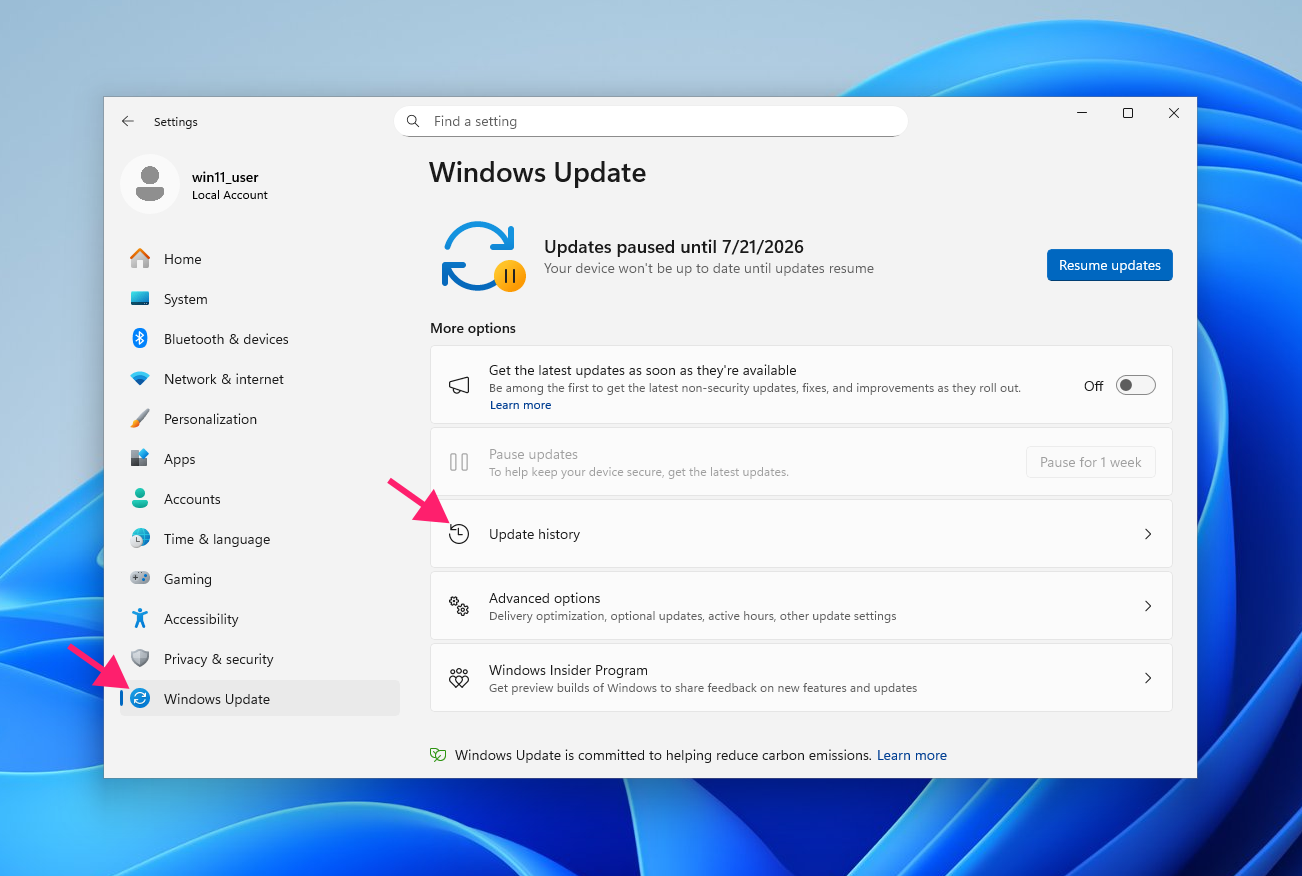Click the Windows Insider Program hearts icon
Image resolution: width=1302 pixels, height=876 pixels.
pos(459,678)
